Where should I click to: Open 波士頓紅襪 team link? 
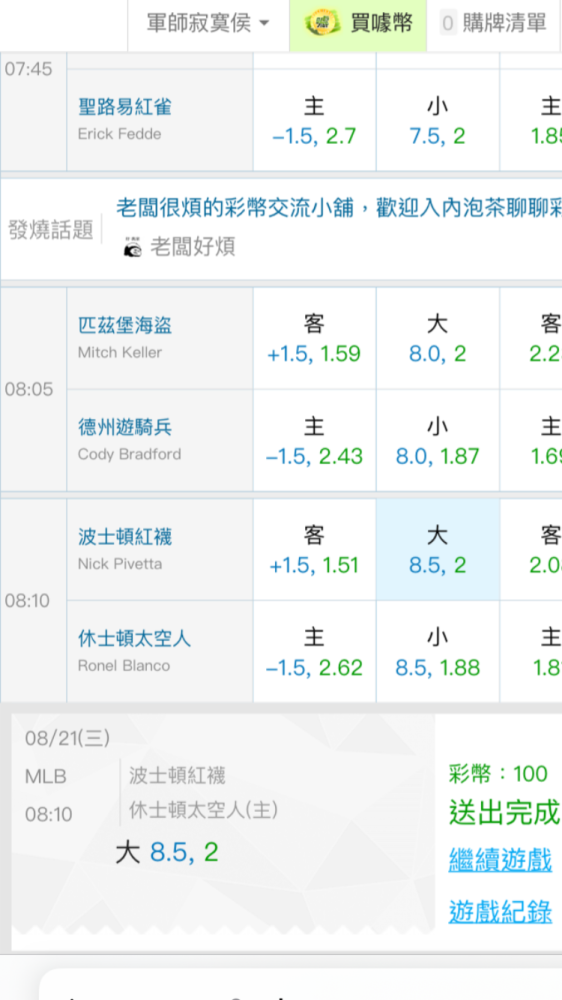pos(125,537)
